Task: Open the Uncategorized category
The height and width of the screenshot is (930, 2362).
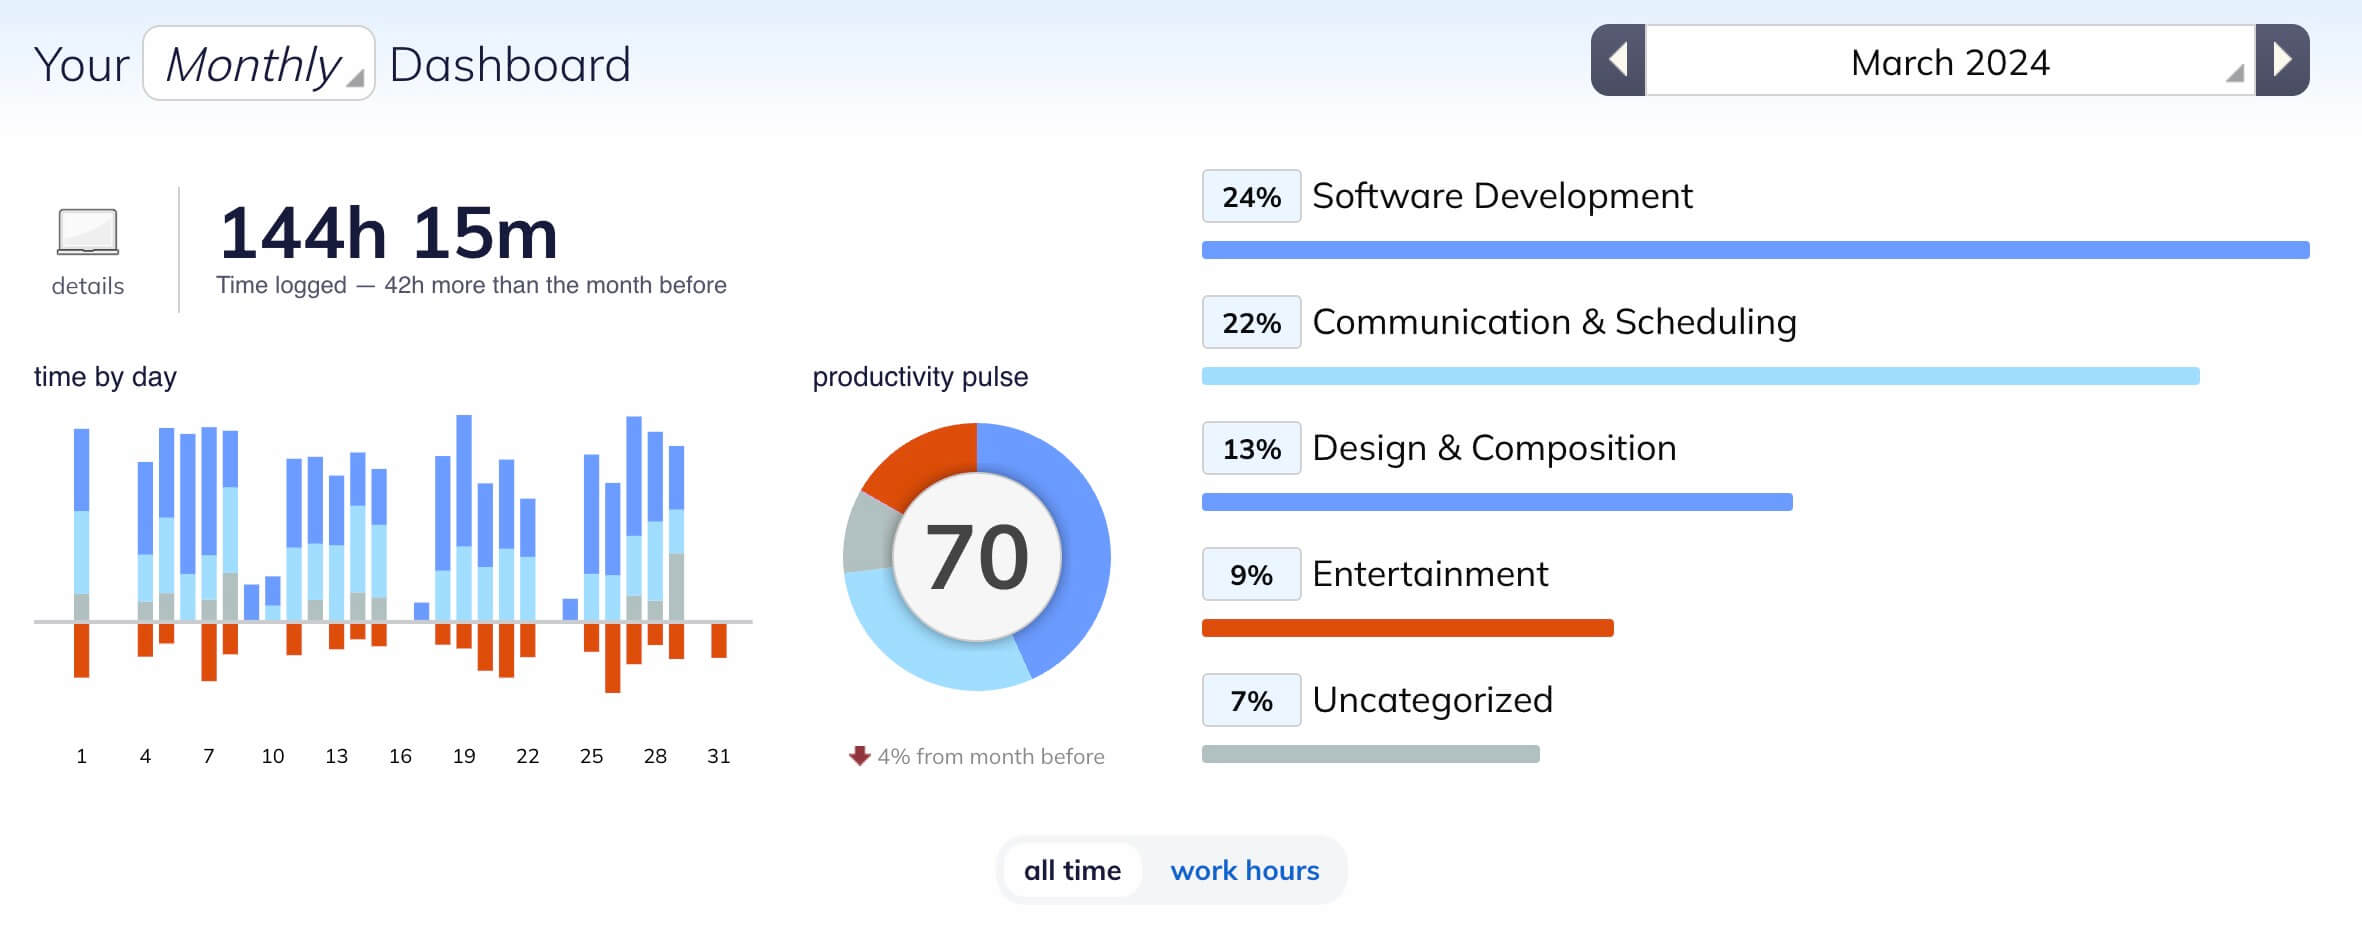Action: [1432, 700]
